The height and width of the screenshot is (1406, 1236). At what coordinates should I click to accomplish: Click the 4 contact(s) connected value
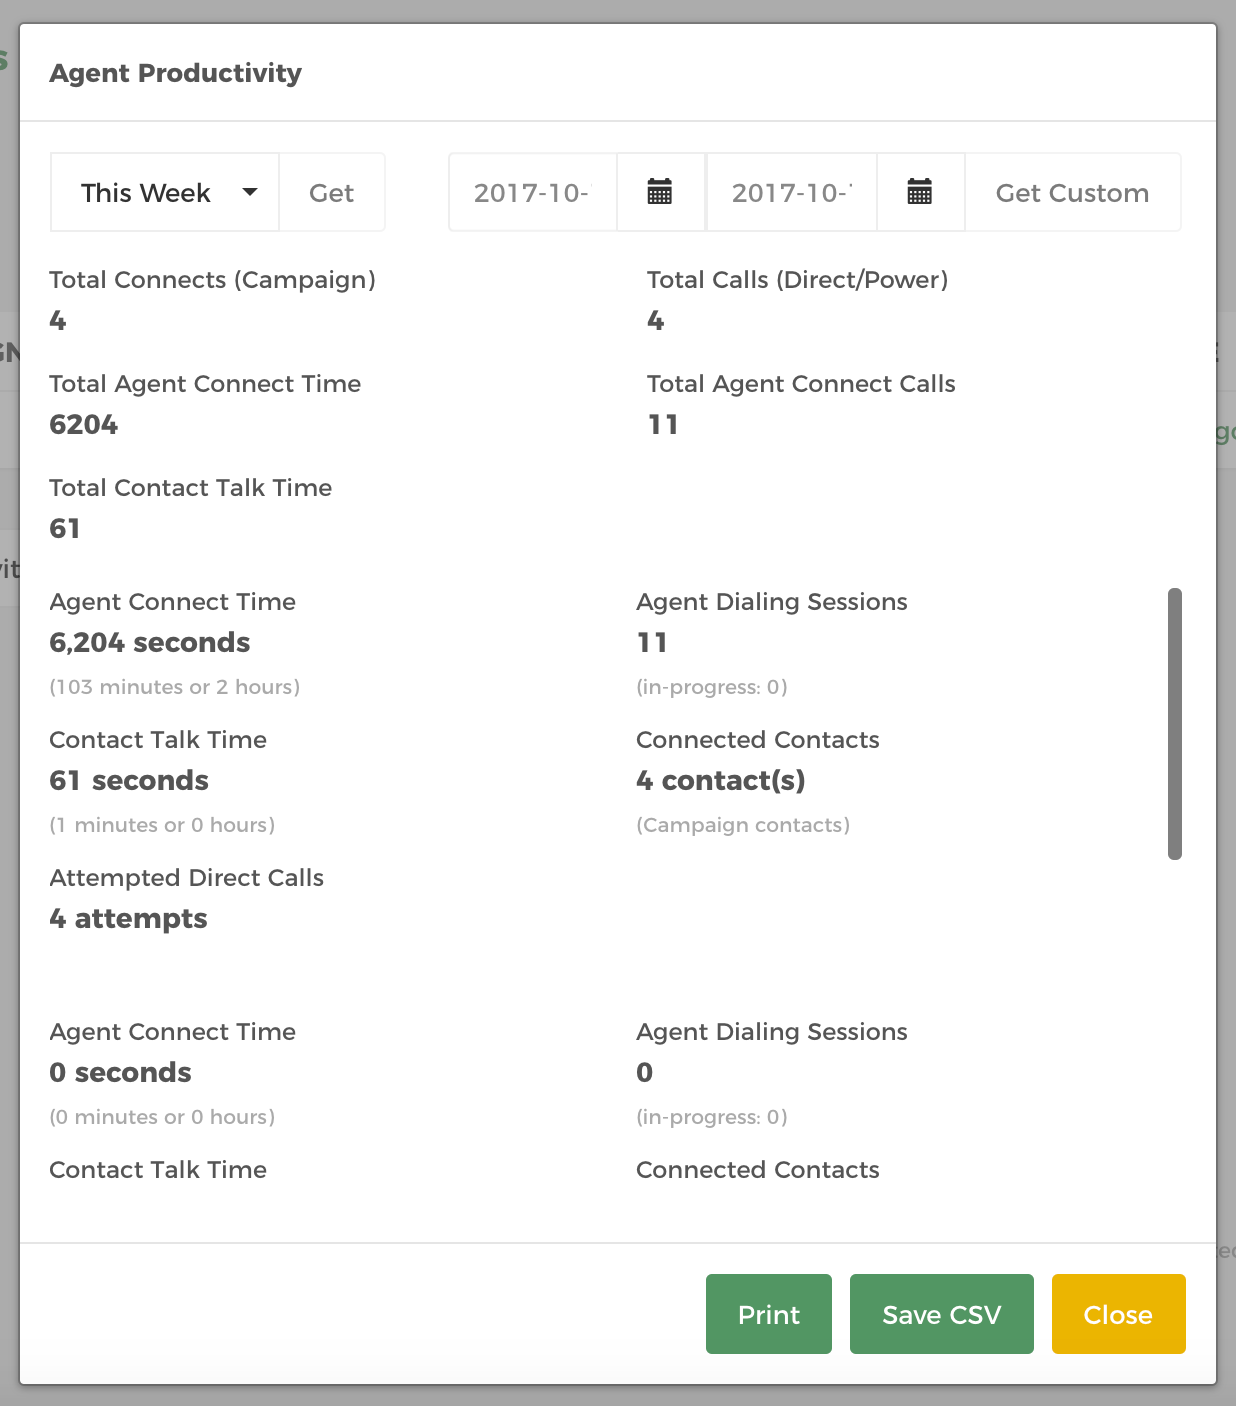click(x=721, y=780)
